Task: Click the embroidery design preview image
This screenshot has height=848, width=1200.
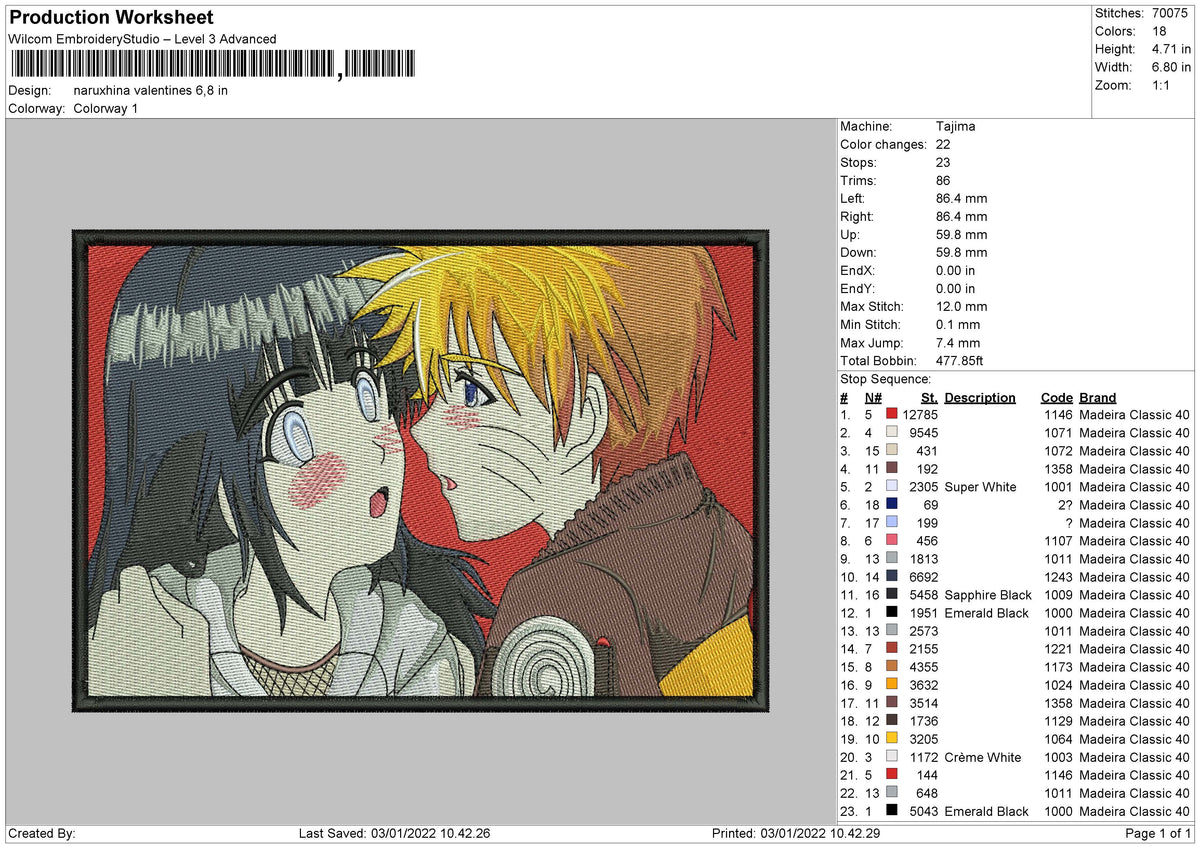Action: [x=421, y=470]
